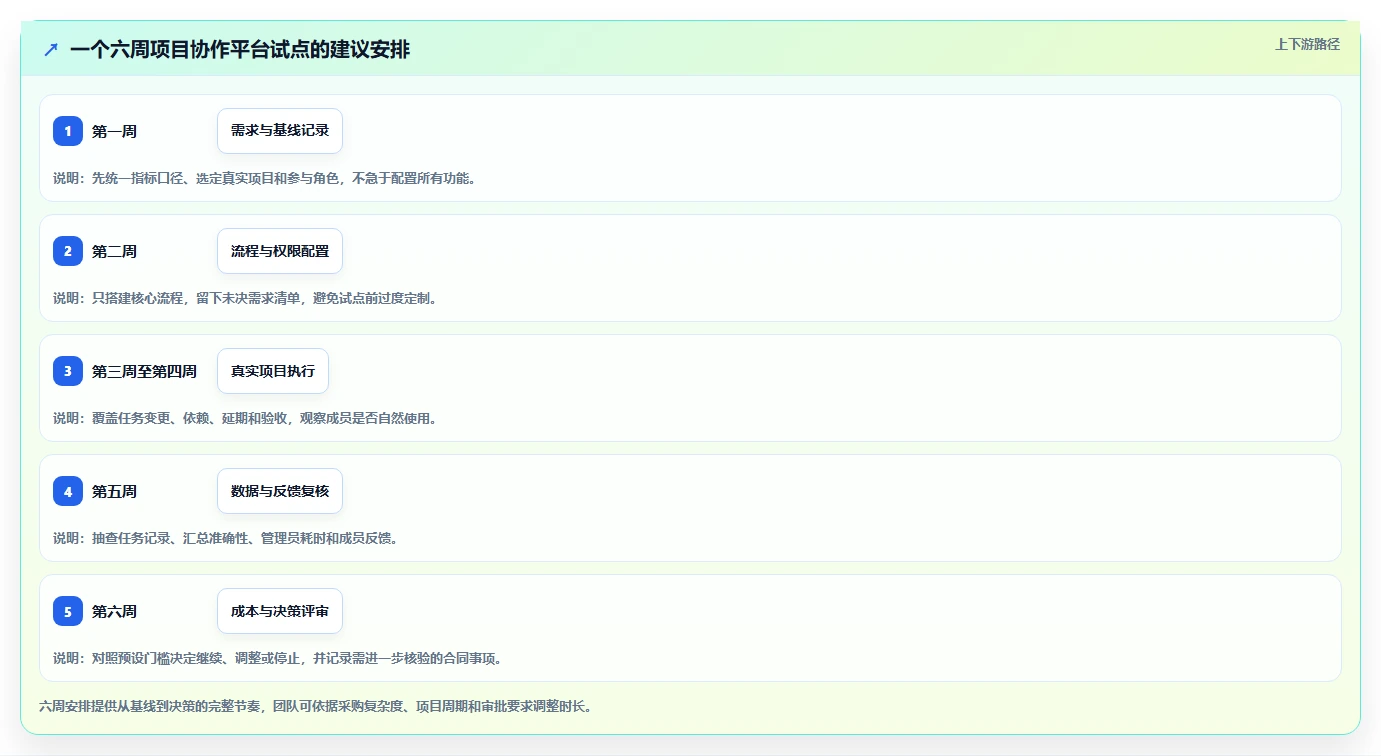Click the note starting 覆盖任务变更
This screenshot has width=1381, height=756.
(245, 418)
